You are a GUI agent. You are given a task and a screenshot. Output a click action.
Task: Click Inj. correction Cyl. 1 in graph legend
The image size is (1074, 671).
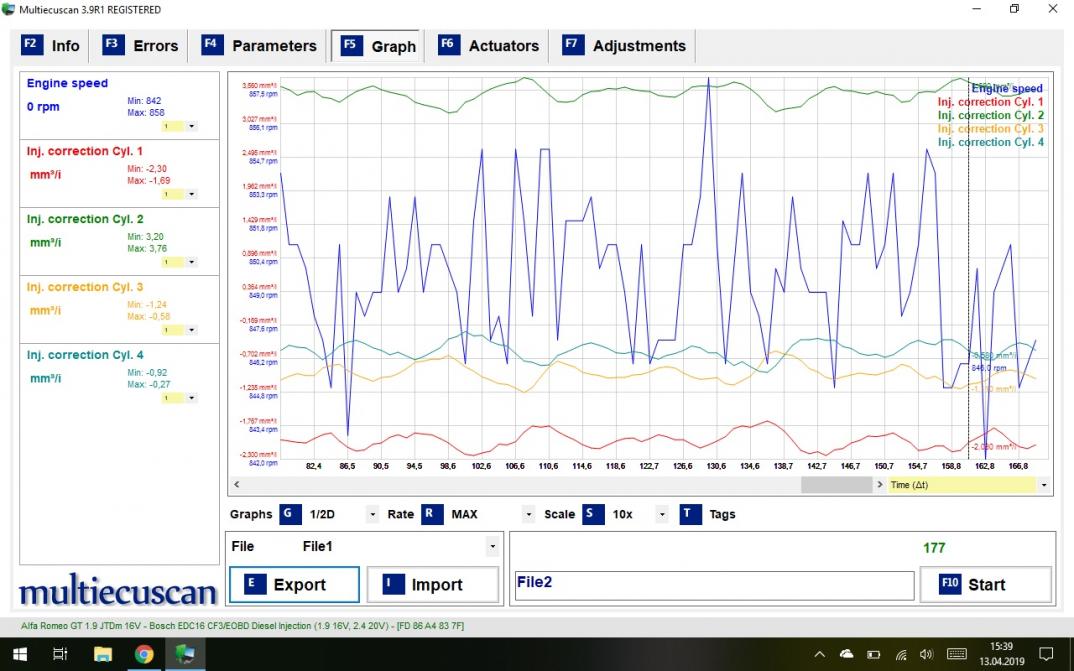click(x=990, y=102)
